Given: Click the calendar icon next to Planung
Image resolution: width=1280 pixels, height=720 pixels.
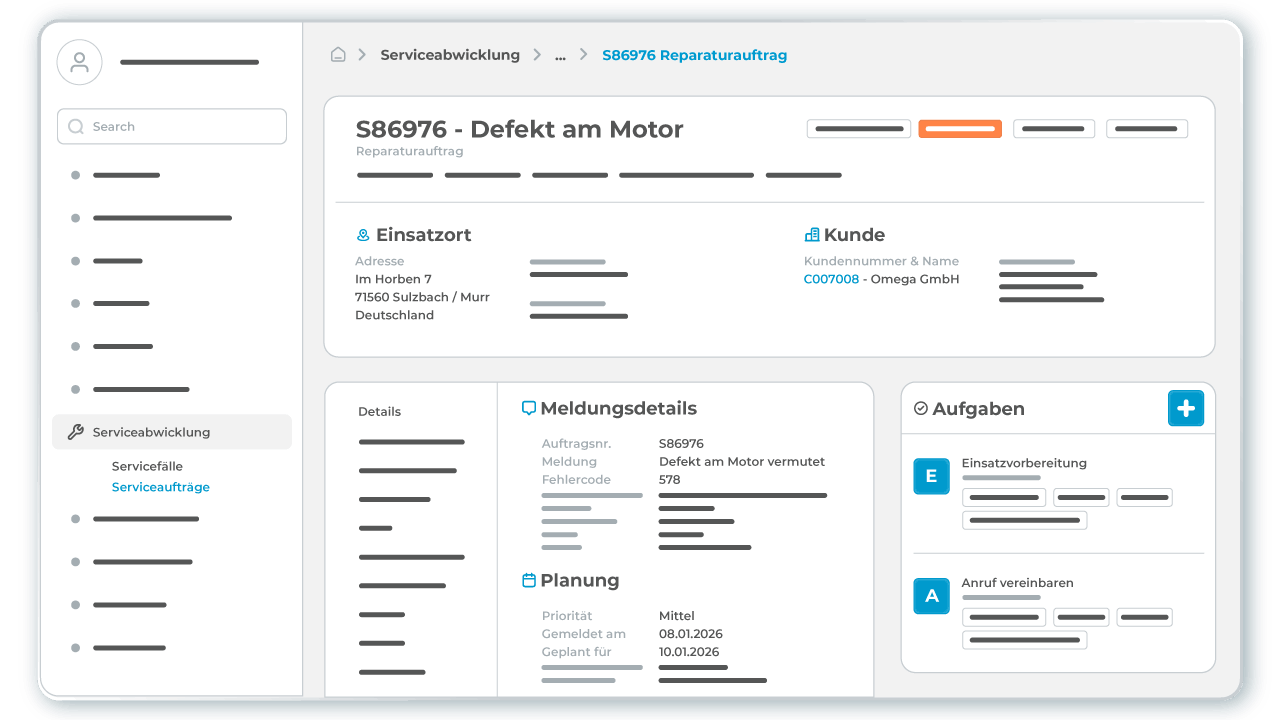Looking at the screenshot, I should pos(527,580).
